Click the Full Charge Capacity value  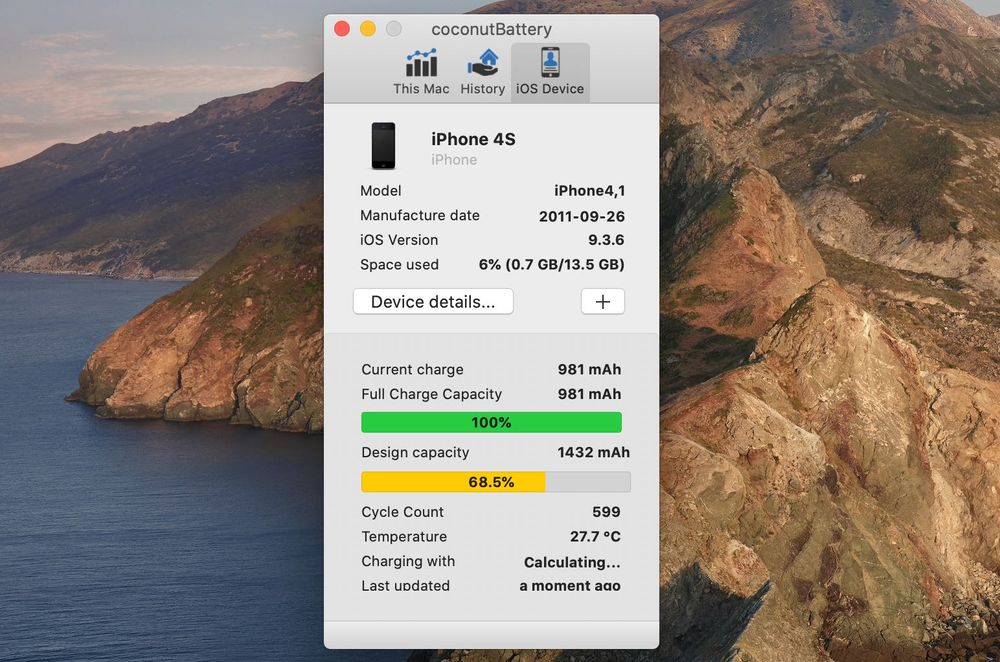[589, 394]
